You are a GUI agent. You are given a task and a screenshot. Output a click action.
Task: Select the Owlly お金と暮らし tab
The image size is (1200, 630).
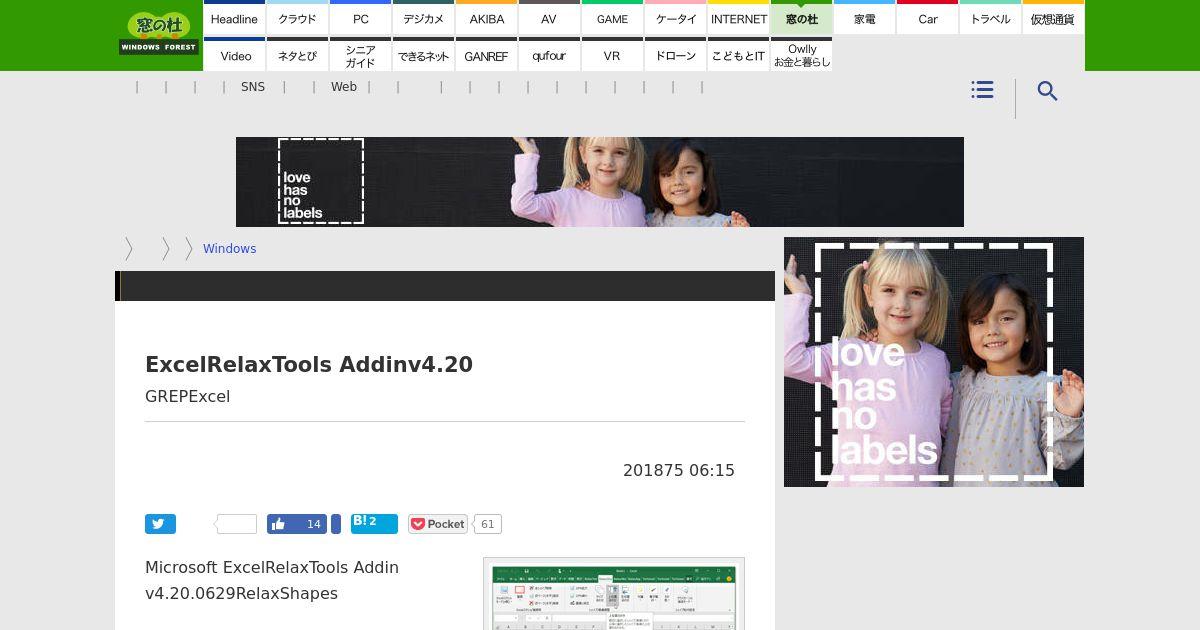click(x=801, y=55)
